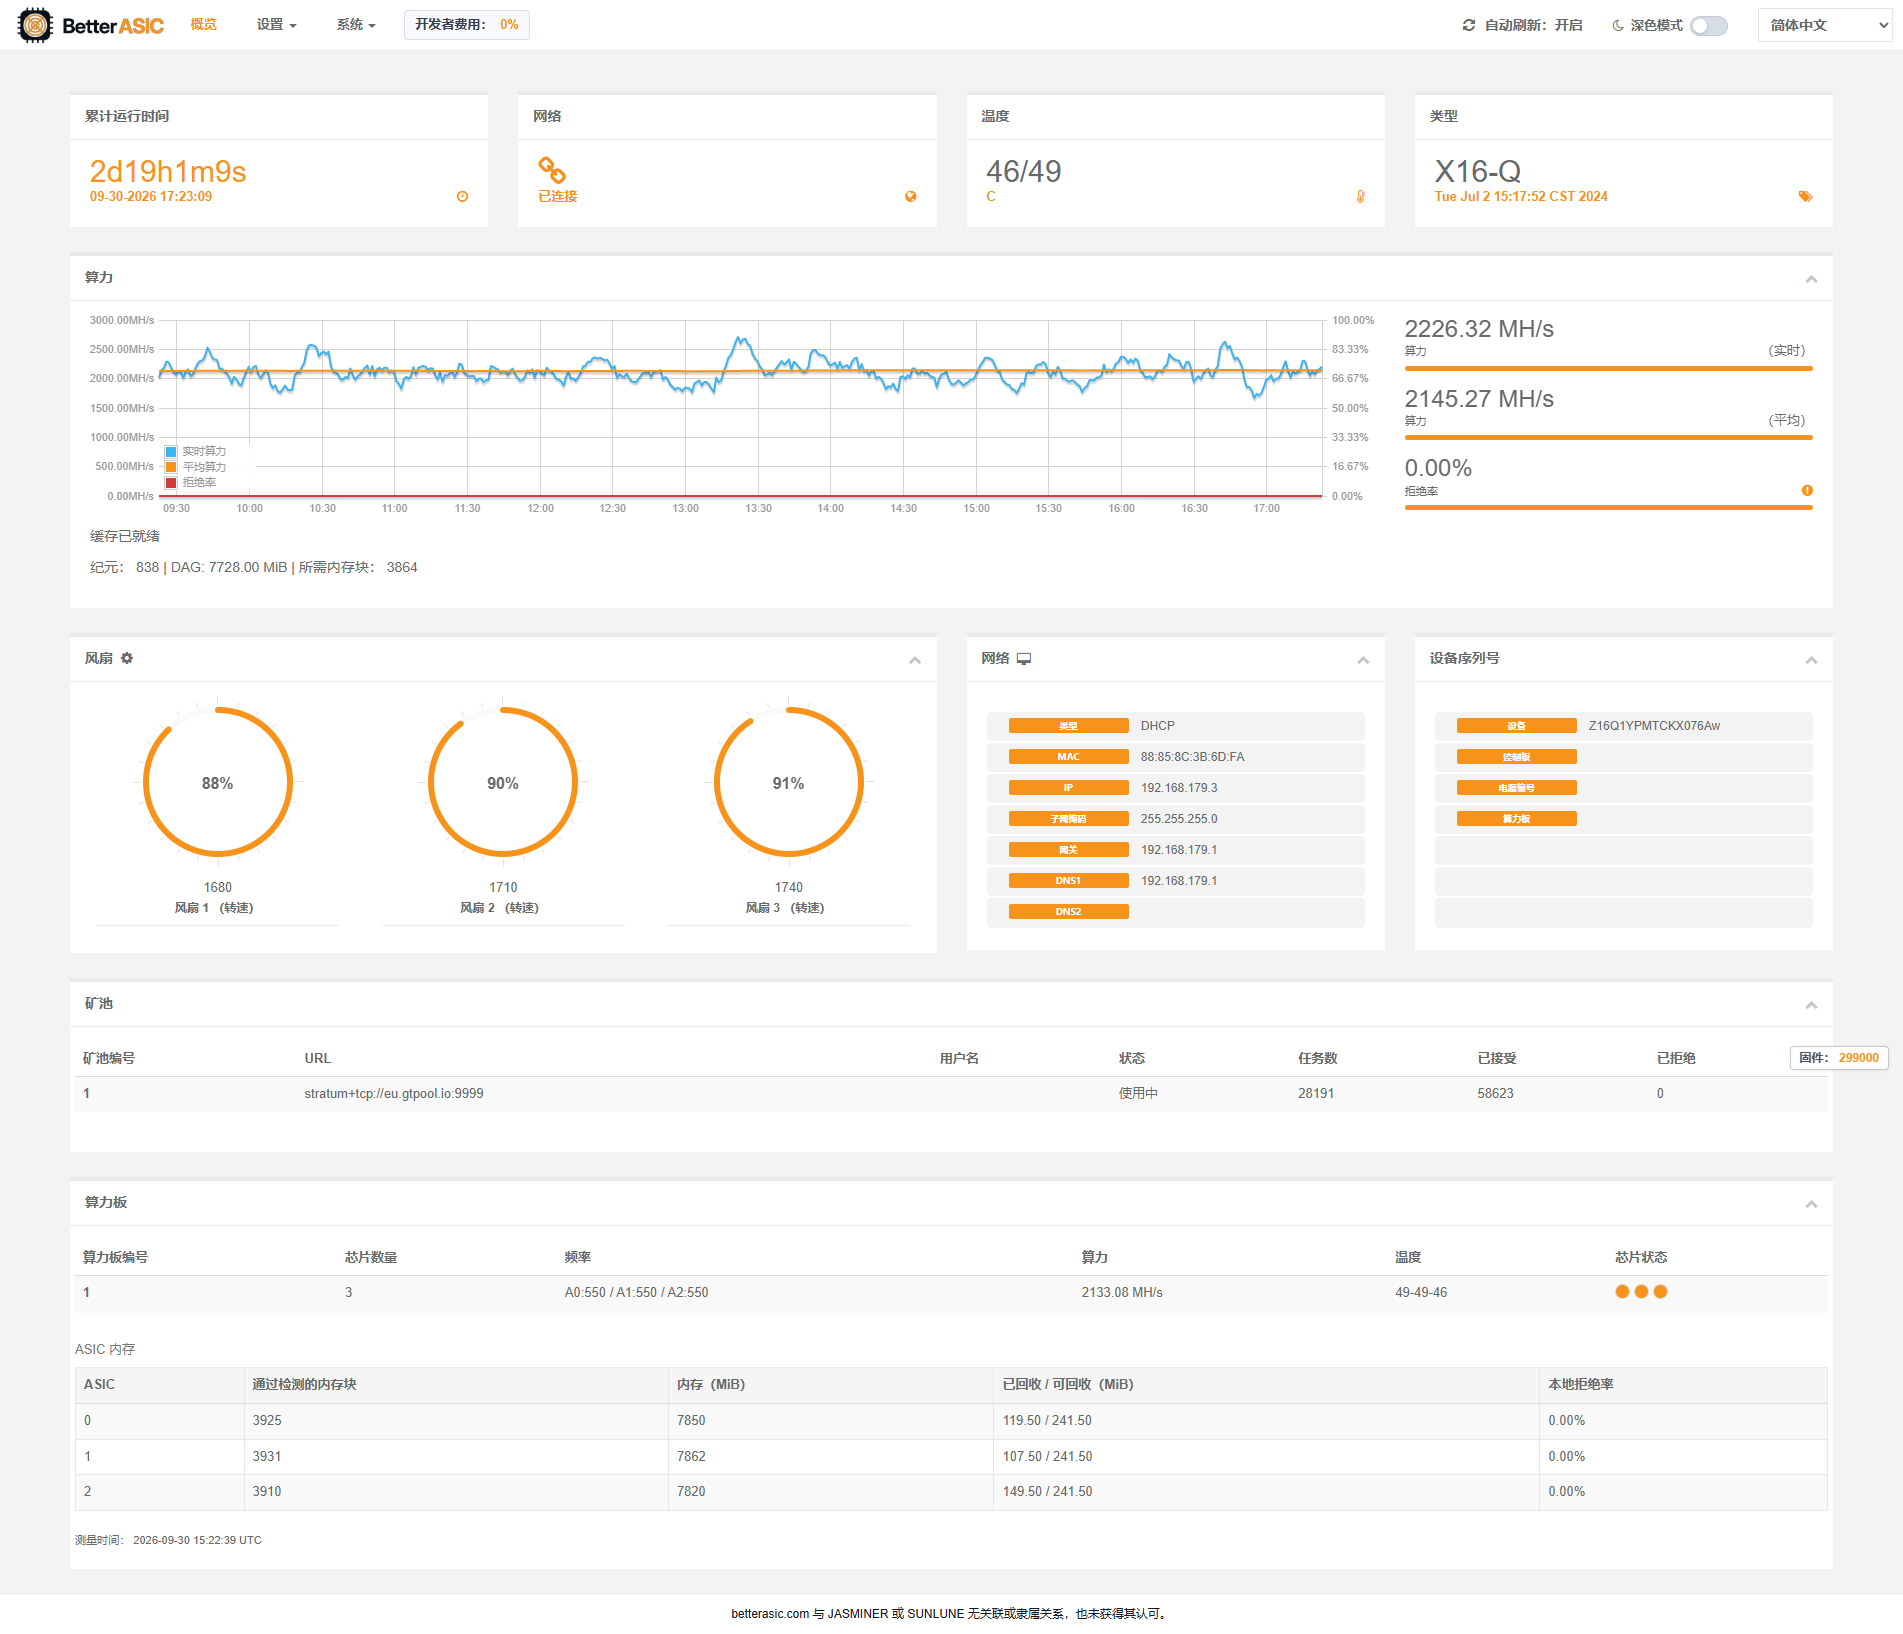
Task: Click the third chip status dot
Action: (1660, 1292)
